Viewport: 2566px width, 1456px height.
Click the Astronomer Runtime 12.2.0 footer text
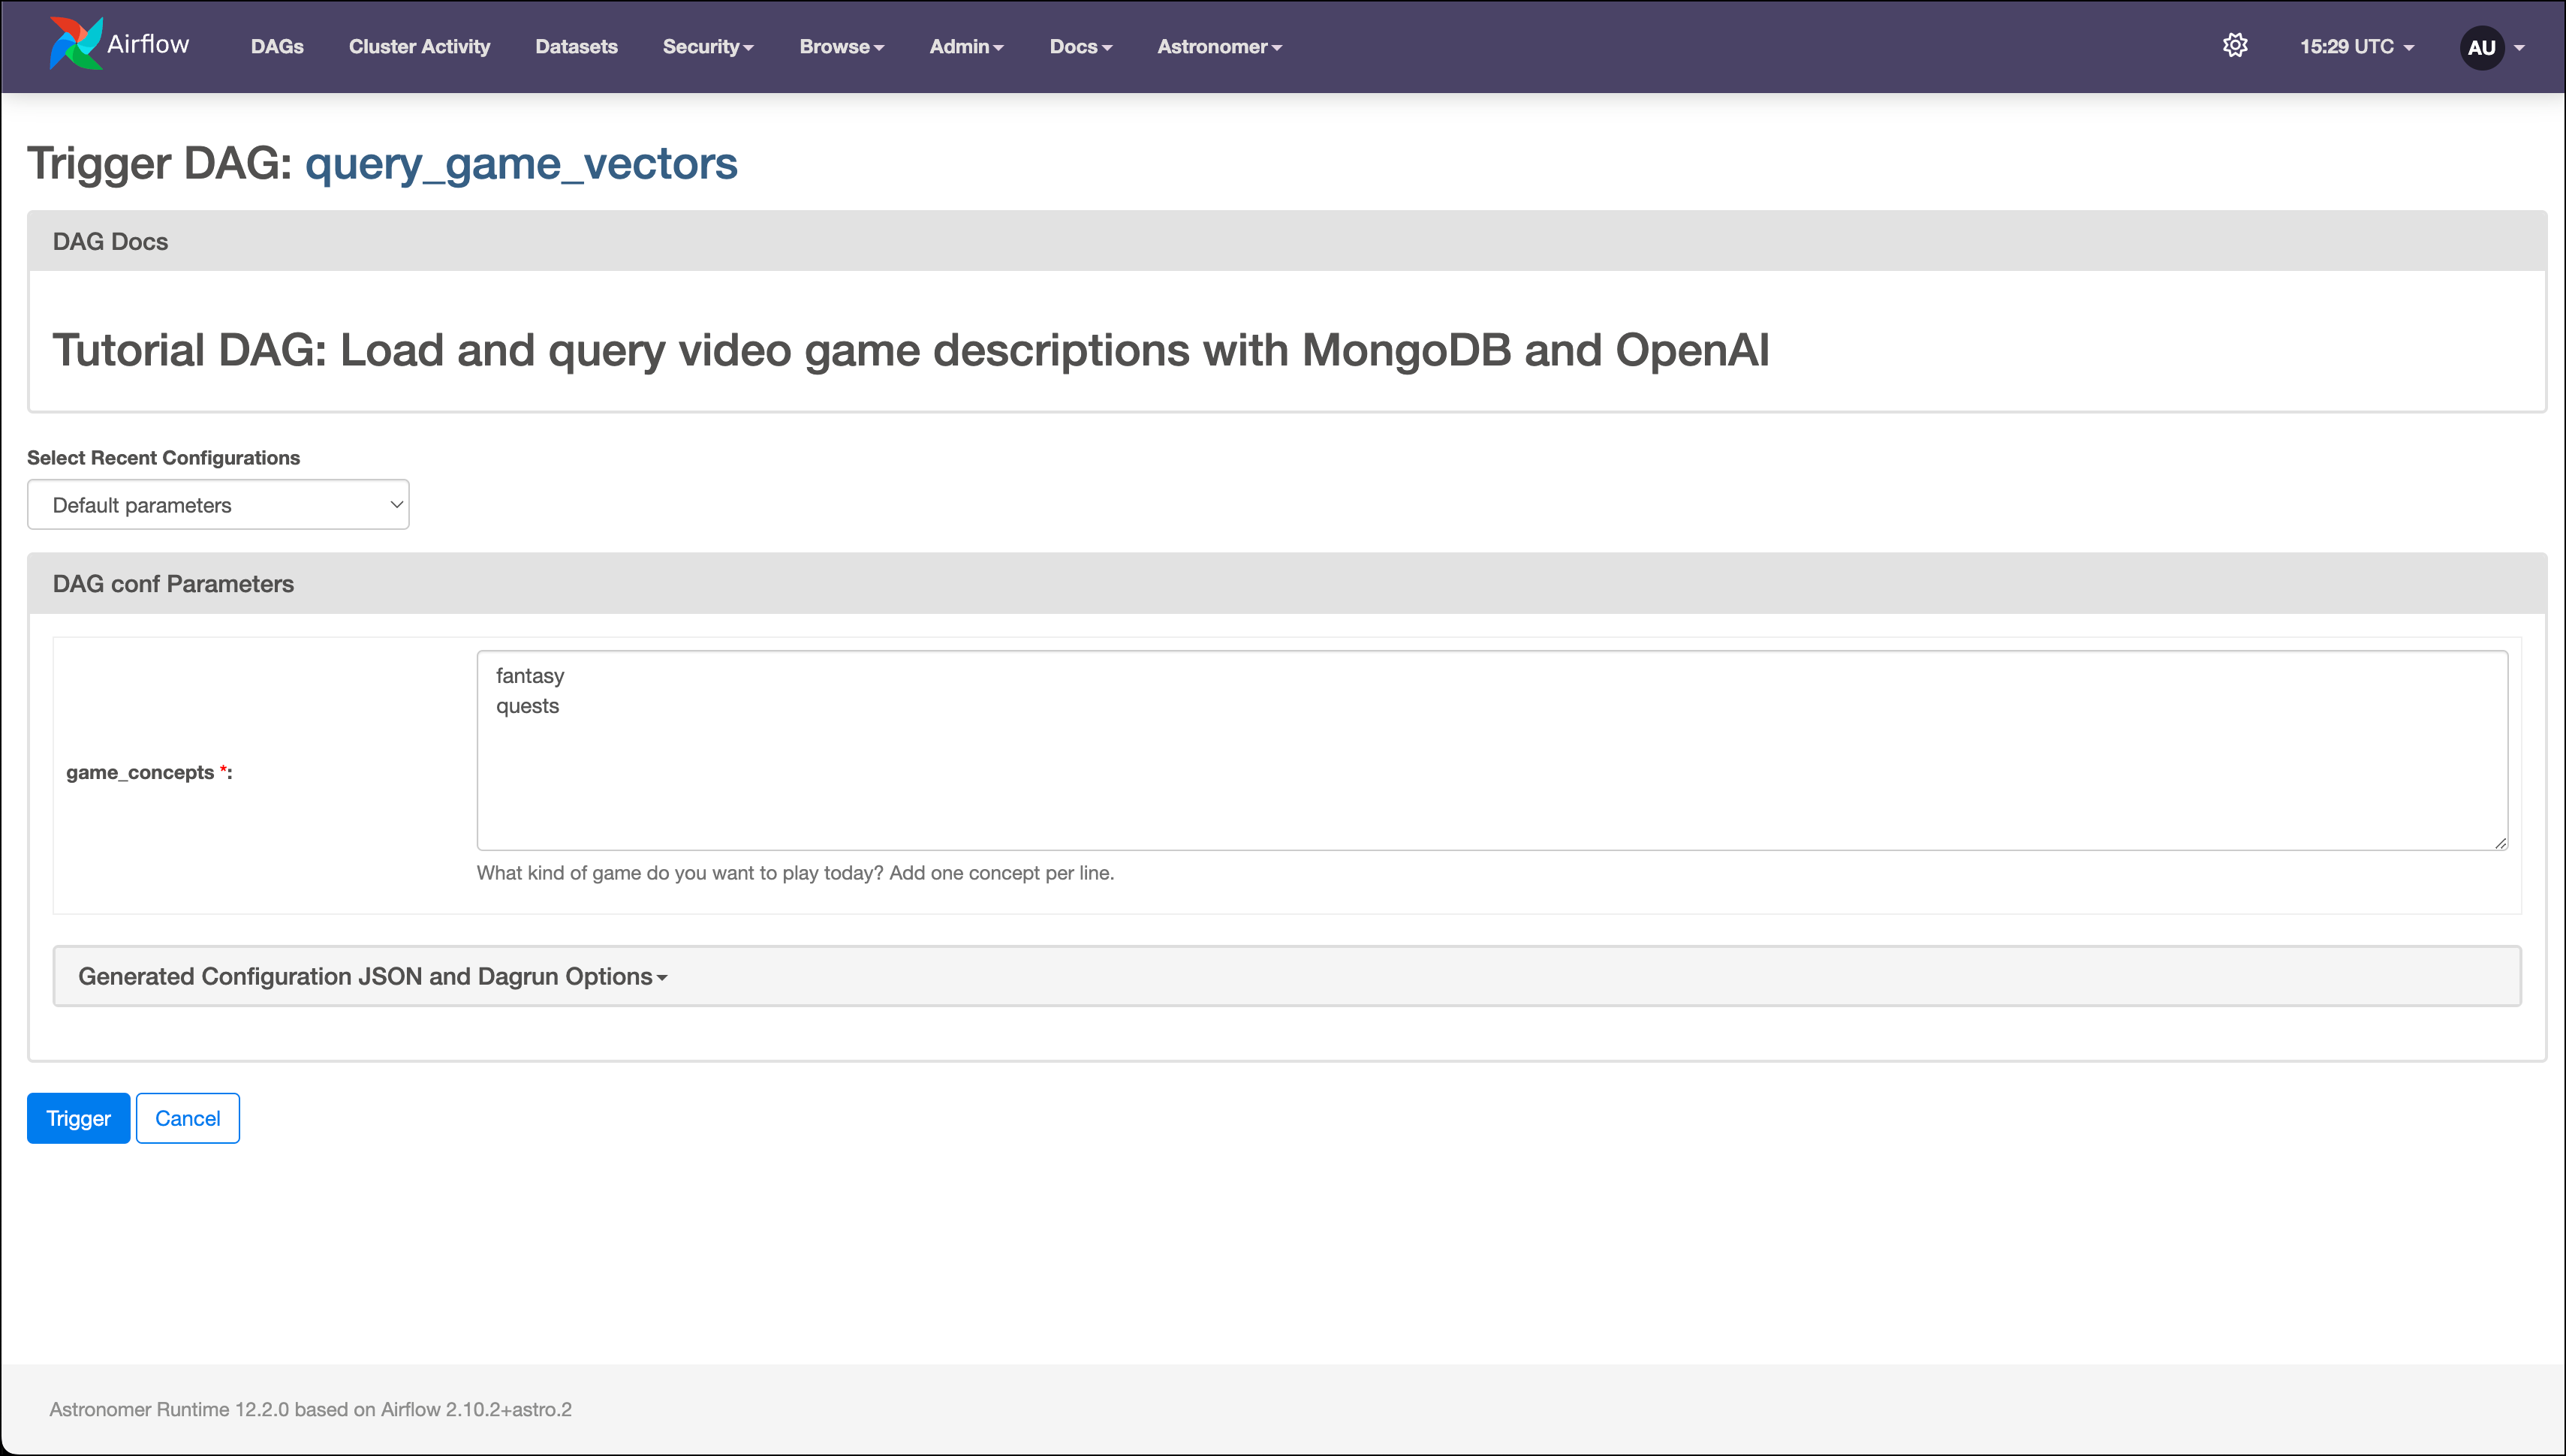[x=310, y=1409]
